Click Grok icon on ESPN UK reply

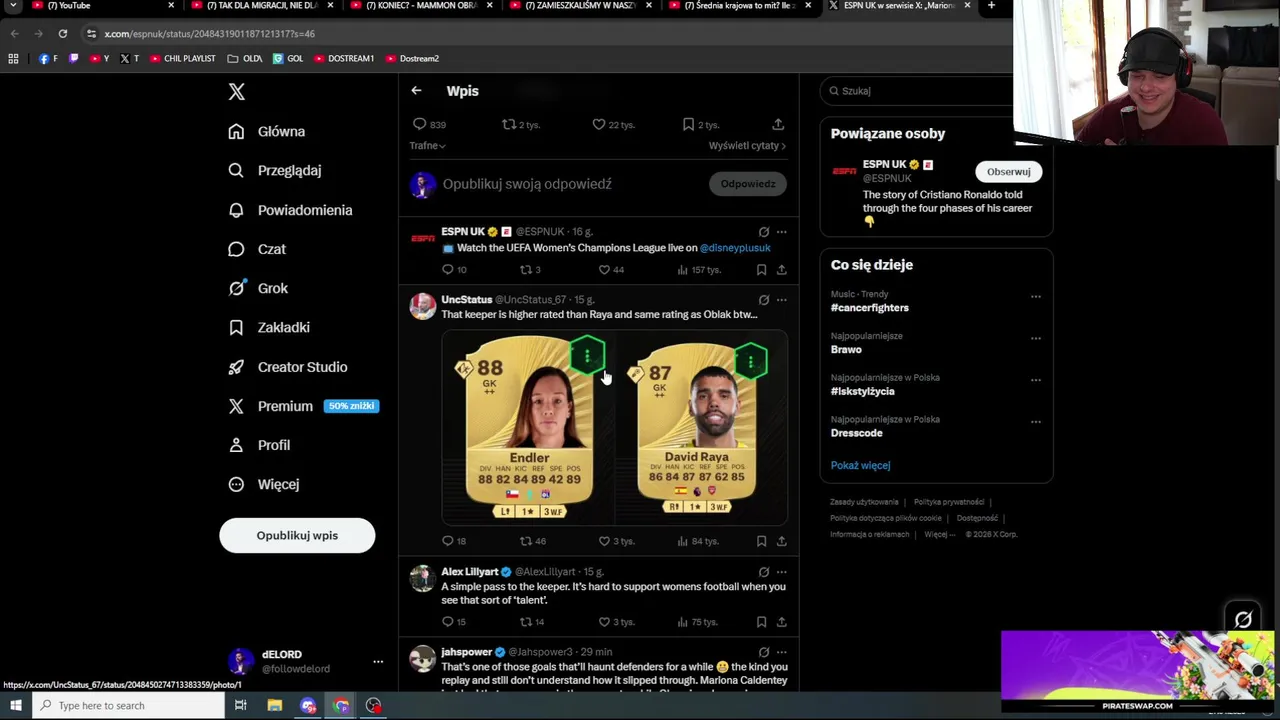pos(764,231)
